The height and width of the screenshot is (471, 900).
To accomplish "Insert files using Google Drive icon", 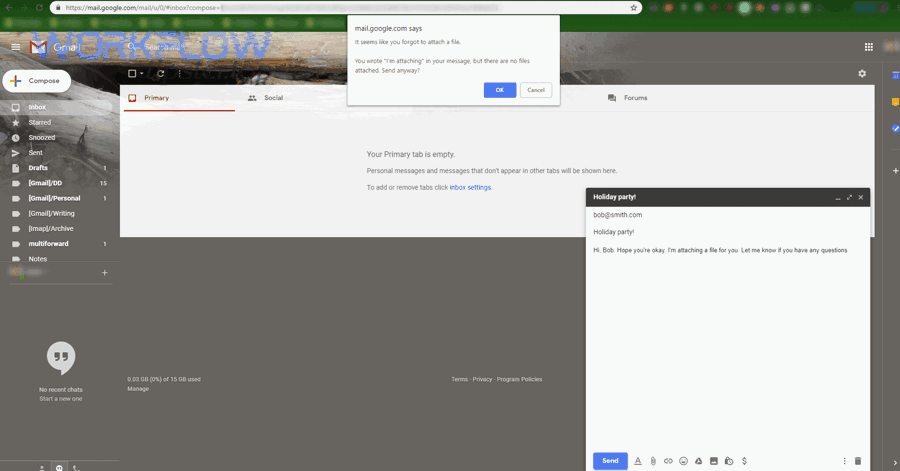I will click(698, 461).
